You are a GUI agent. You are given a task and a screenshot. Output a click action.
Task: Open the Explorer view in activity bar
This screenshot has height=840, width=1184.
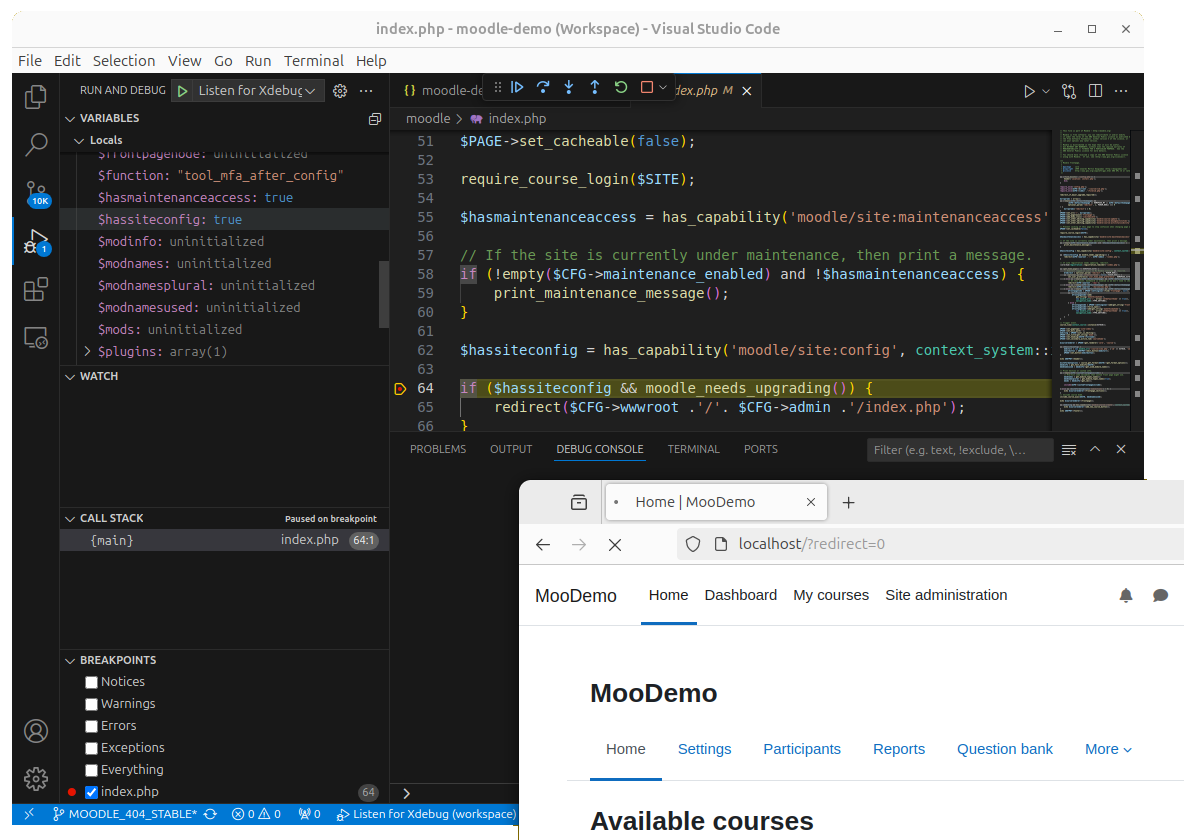click(x=35, y=97)
